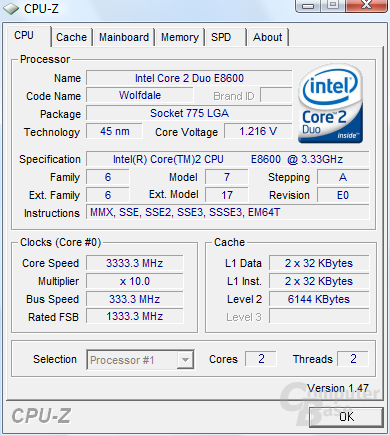Click the Bus Speed value 333.3 MHz
This screenshot has width=390, height=436.
pyautogui.click(x=135, y=299)
